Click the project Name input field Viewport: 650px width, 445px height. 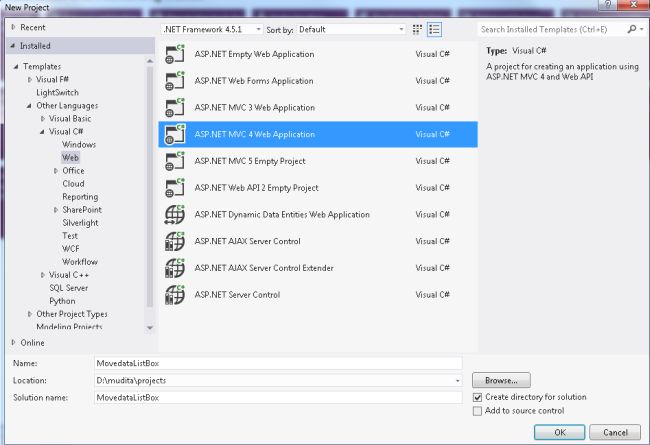coord(278,363)
